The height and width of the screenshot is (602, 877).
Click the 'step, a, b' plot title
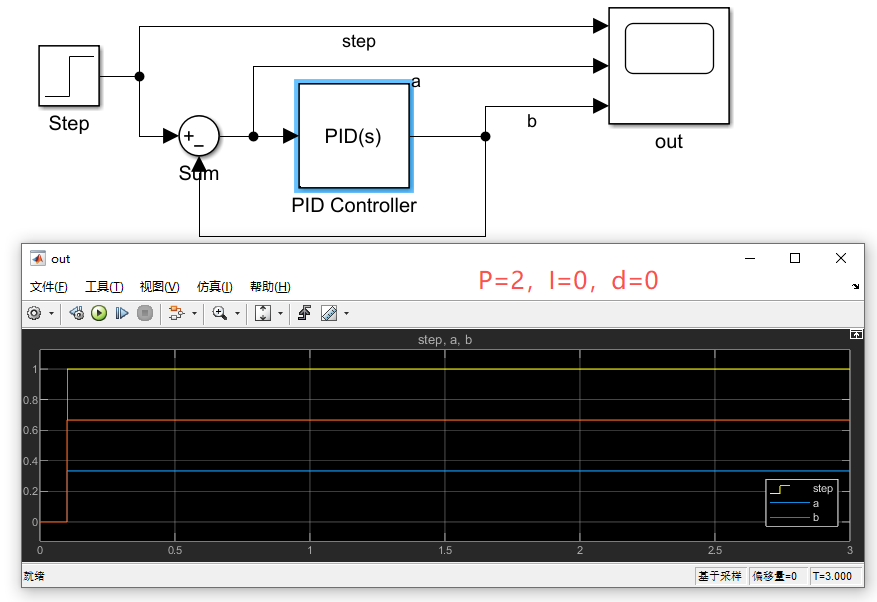click(x=445, y=340)
